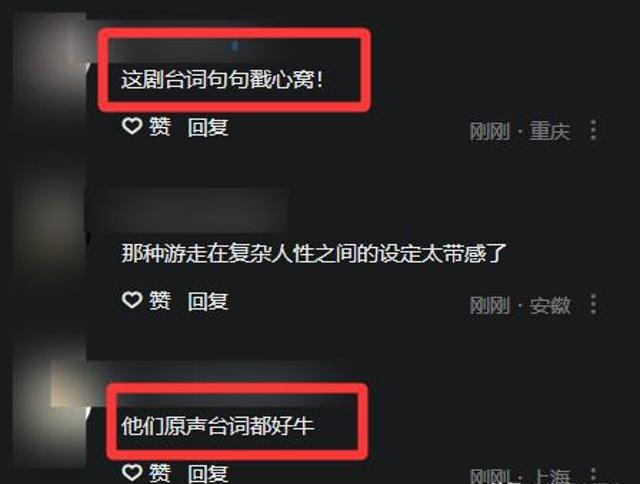Reply to the 这剧台词句句戳心窝 comment
This screenshot has width=640, height=484.
coord(208,127)
